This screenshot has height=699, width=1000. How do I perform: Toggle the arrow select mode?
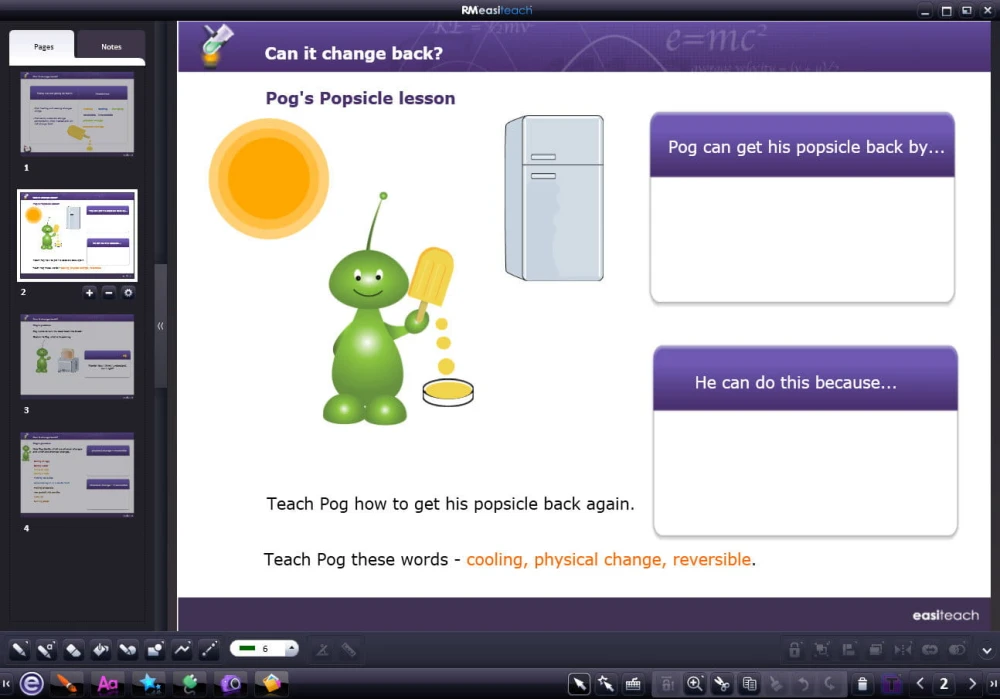point(578,684)
